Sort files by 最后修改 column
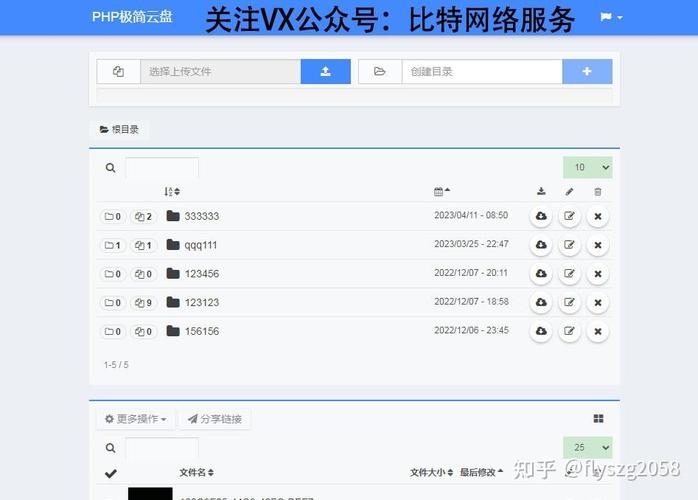Image resolution: width=698 pixels, height=500 pixels. click(481, 472)
